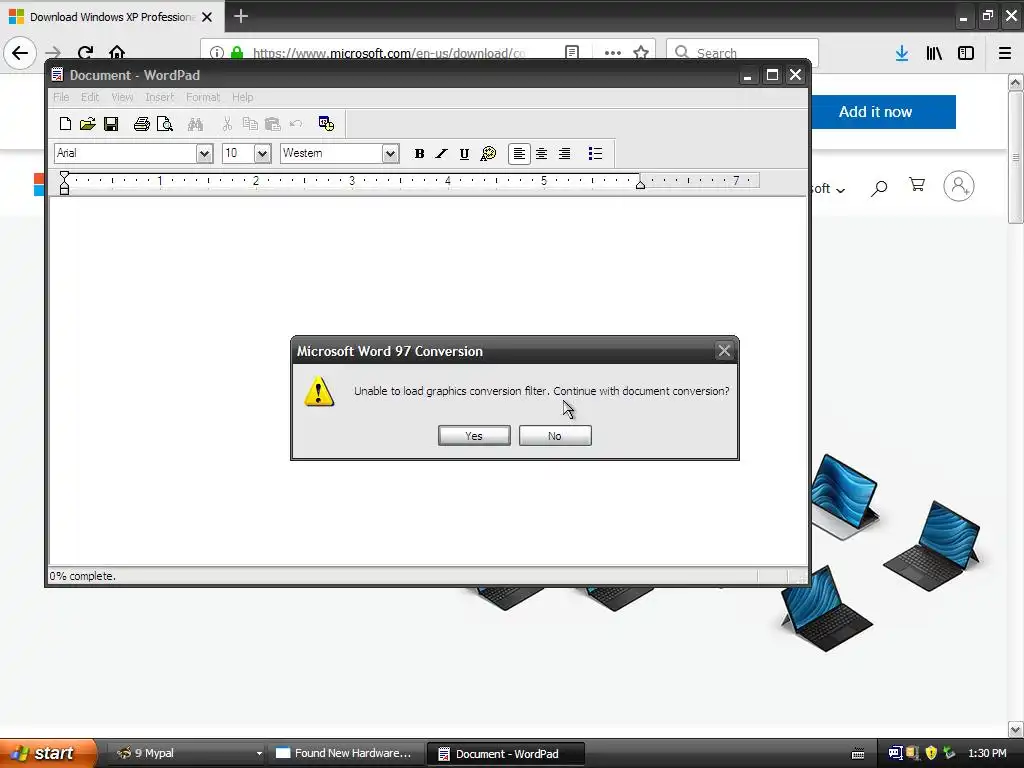Open Print Preview in the WordPad toolbar
Screen dimensions: 1024x768
[165, 124]
